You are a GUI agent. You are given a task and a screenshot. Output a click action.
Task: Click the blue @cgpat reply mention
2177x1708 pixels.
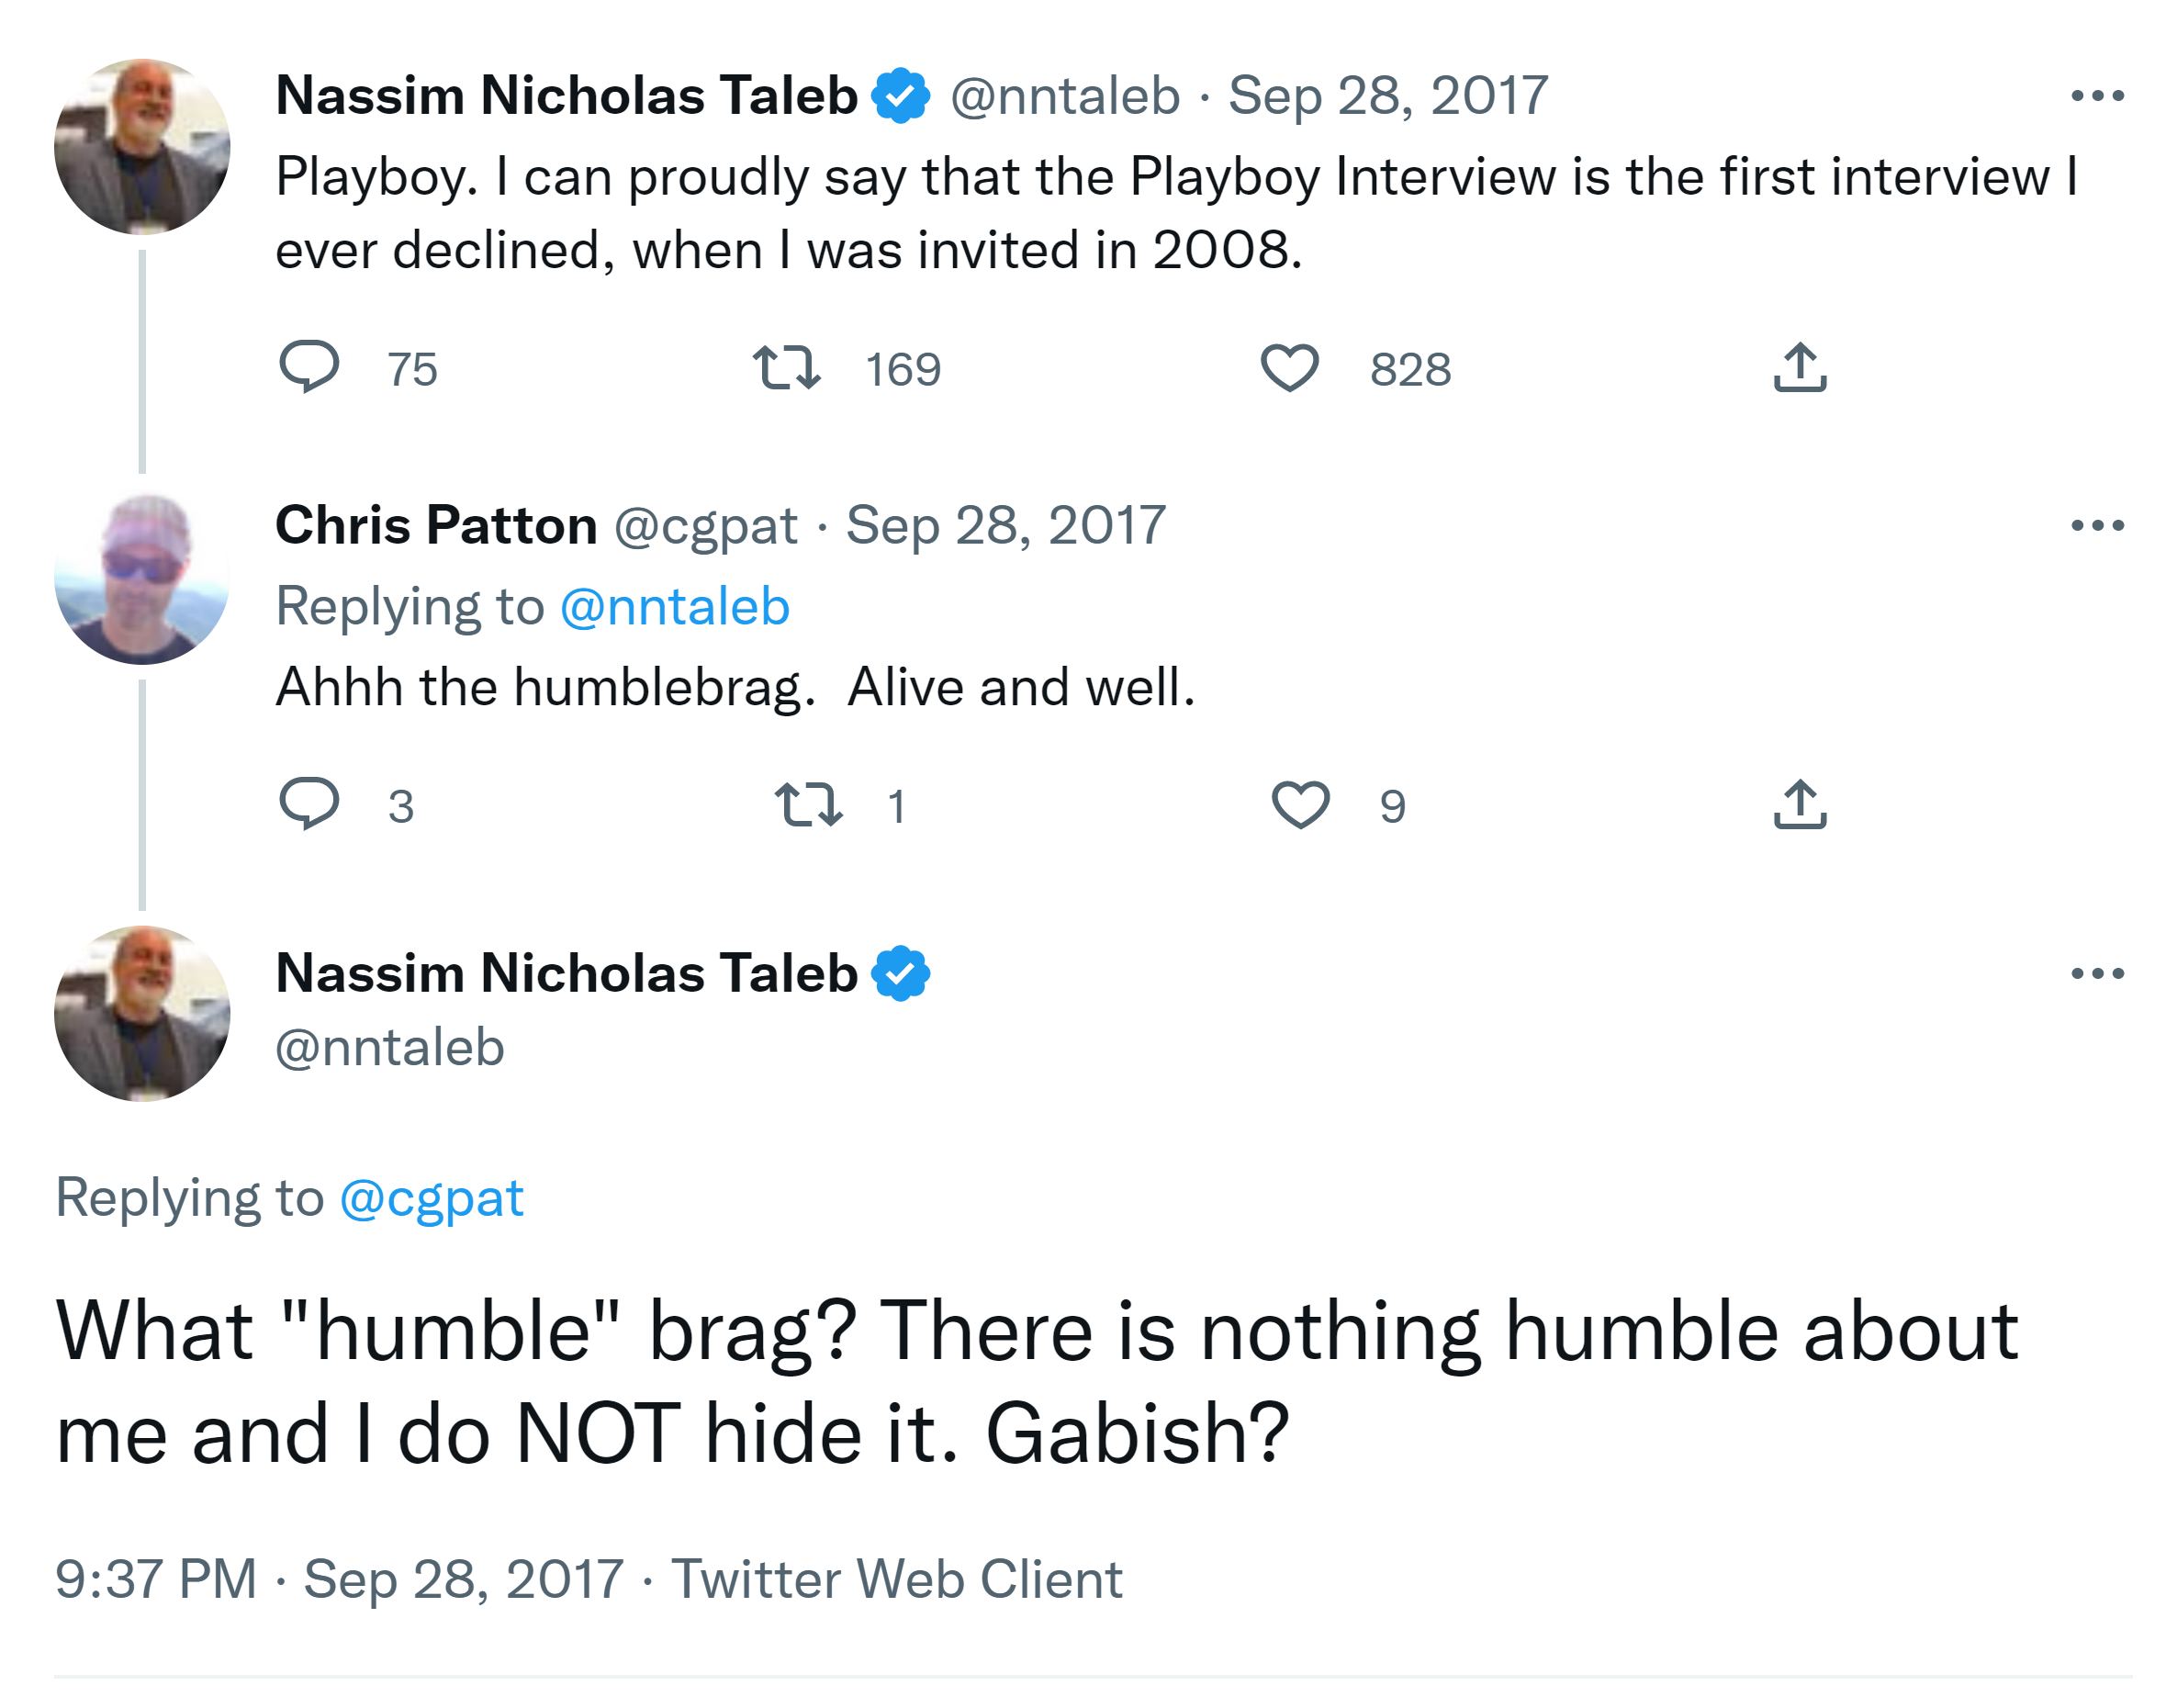(431, 1198)
